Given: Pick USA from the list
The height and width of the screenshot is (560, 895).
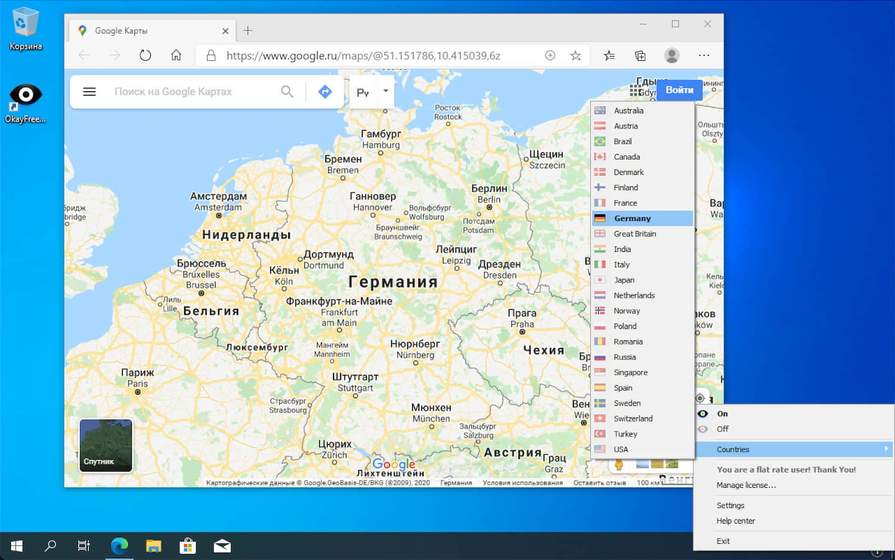Looking at the screenshot, I should tap(643, 450).
